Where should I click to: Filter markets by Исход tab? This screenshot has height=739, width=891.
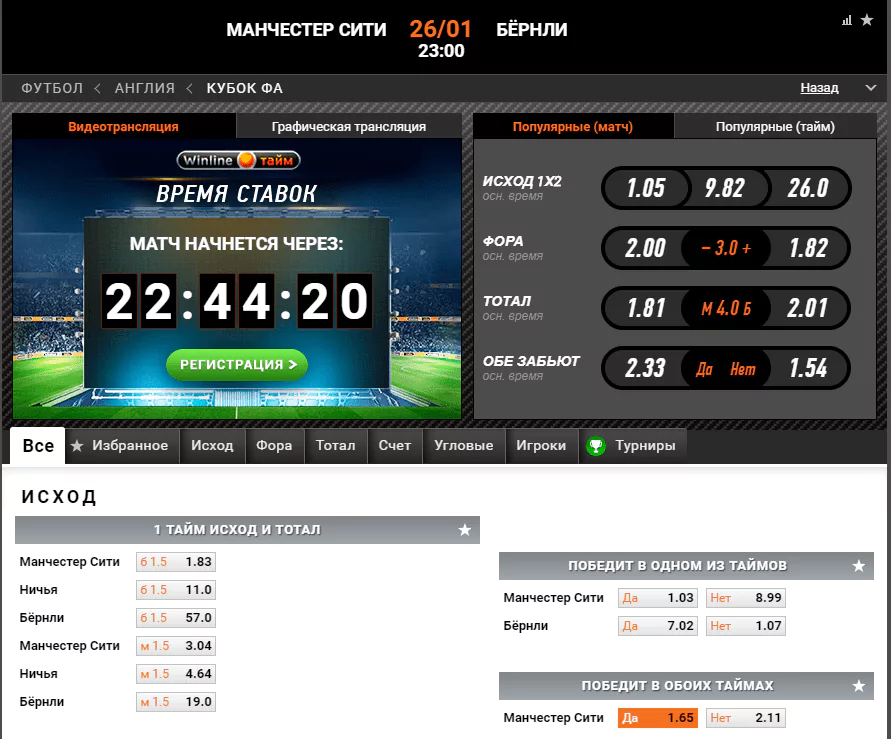pyautogui.click(x=212, y=445)
